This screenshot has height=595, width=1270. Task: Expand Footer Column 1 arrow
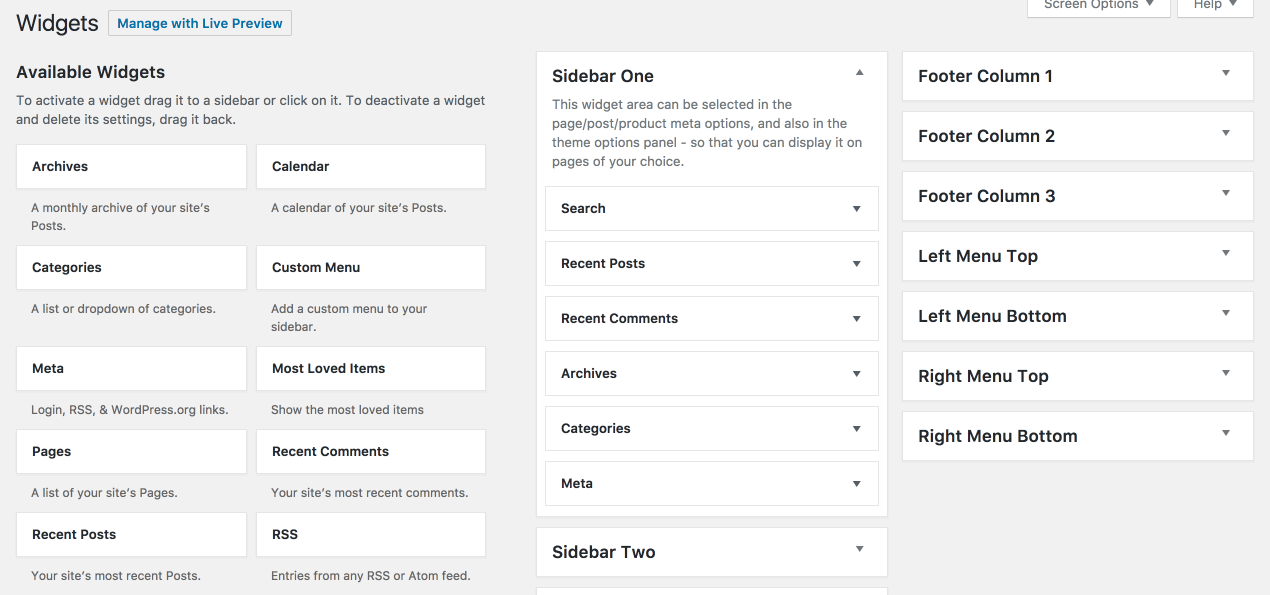(1226, 73)
